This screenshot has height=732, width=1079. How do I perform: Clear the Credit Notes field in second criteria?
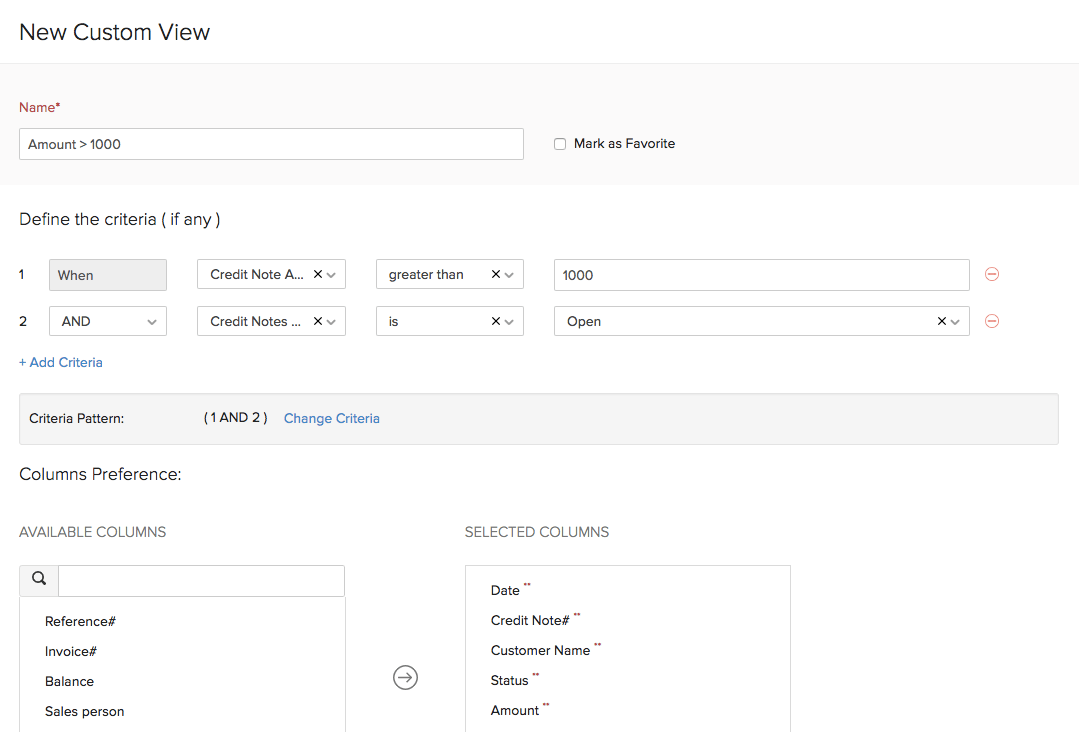317,320
